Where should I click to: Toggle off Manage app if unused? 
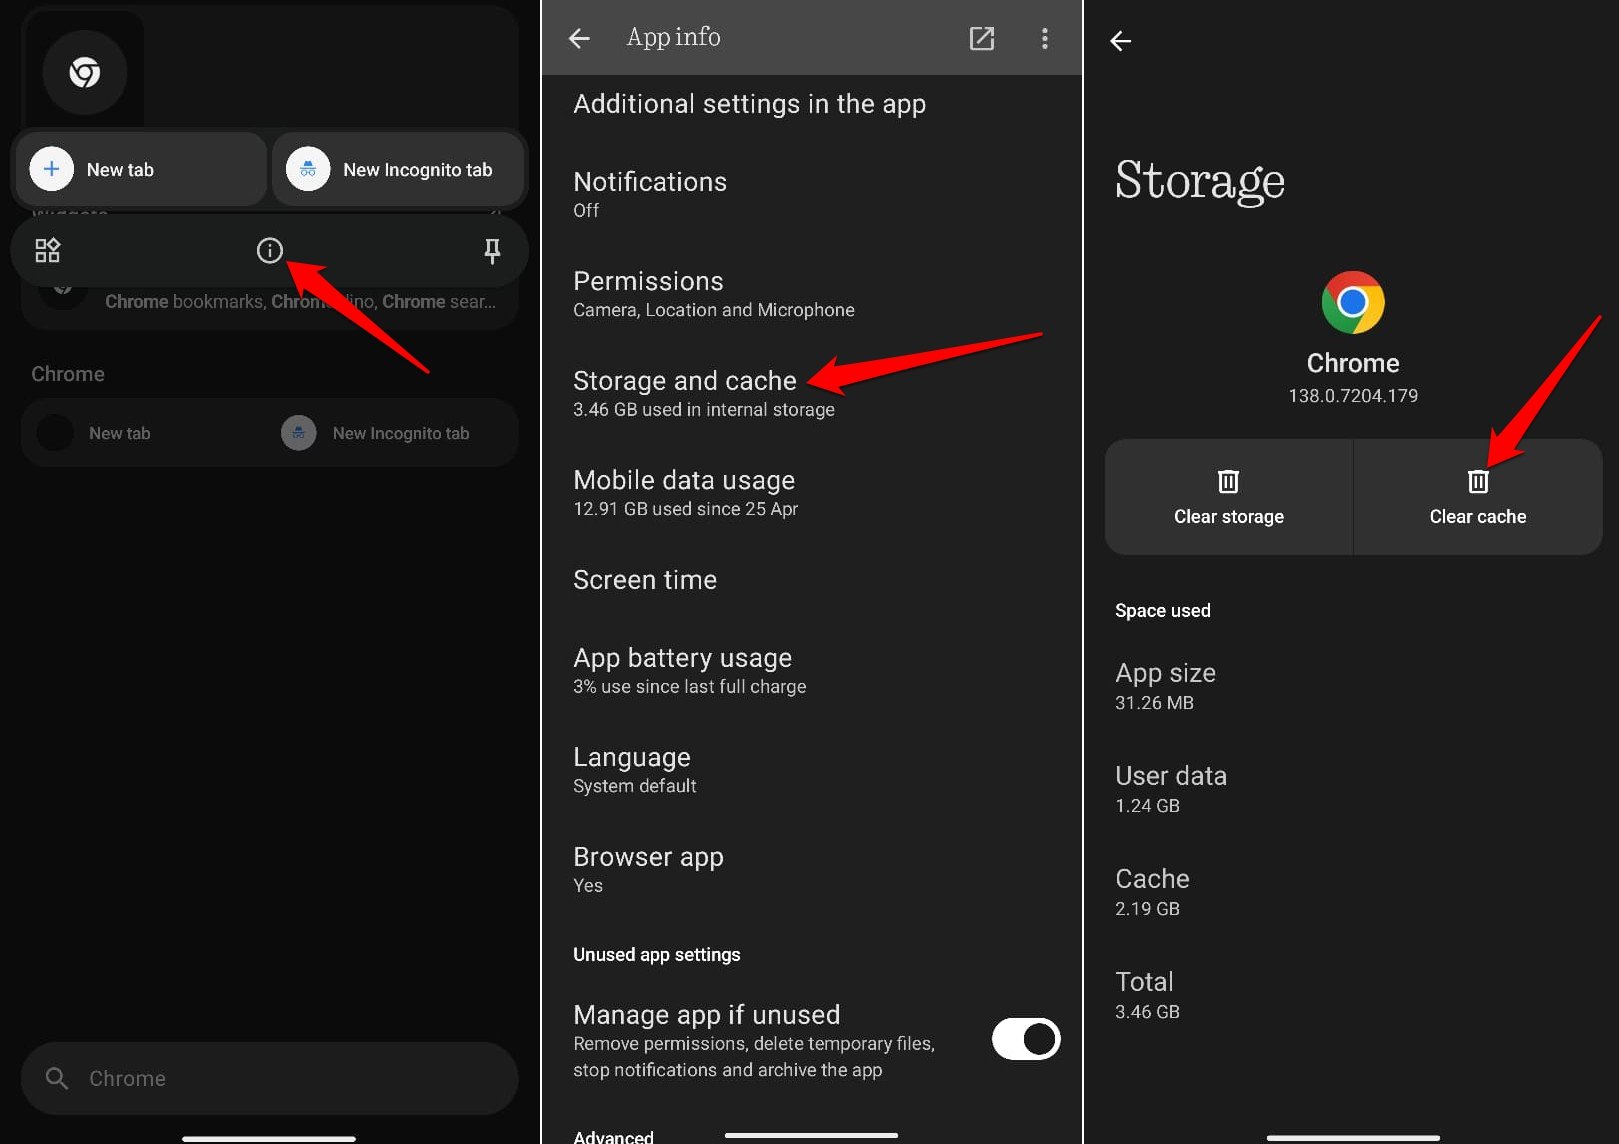1025,1039
